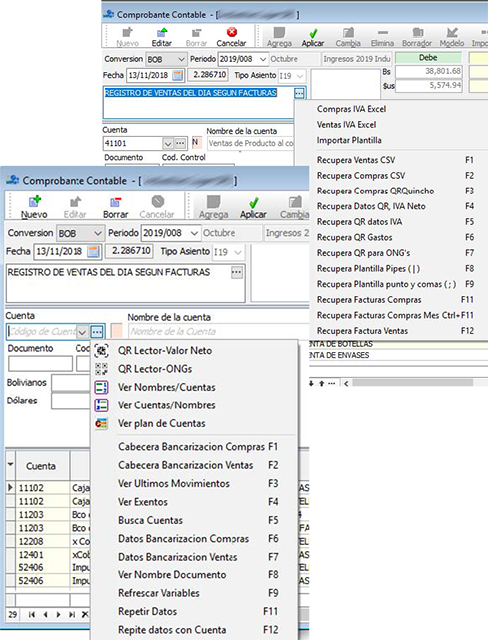Go to next record navigation arrow
This screenshot has height=640, width=488.
click(58, 614)
